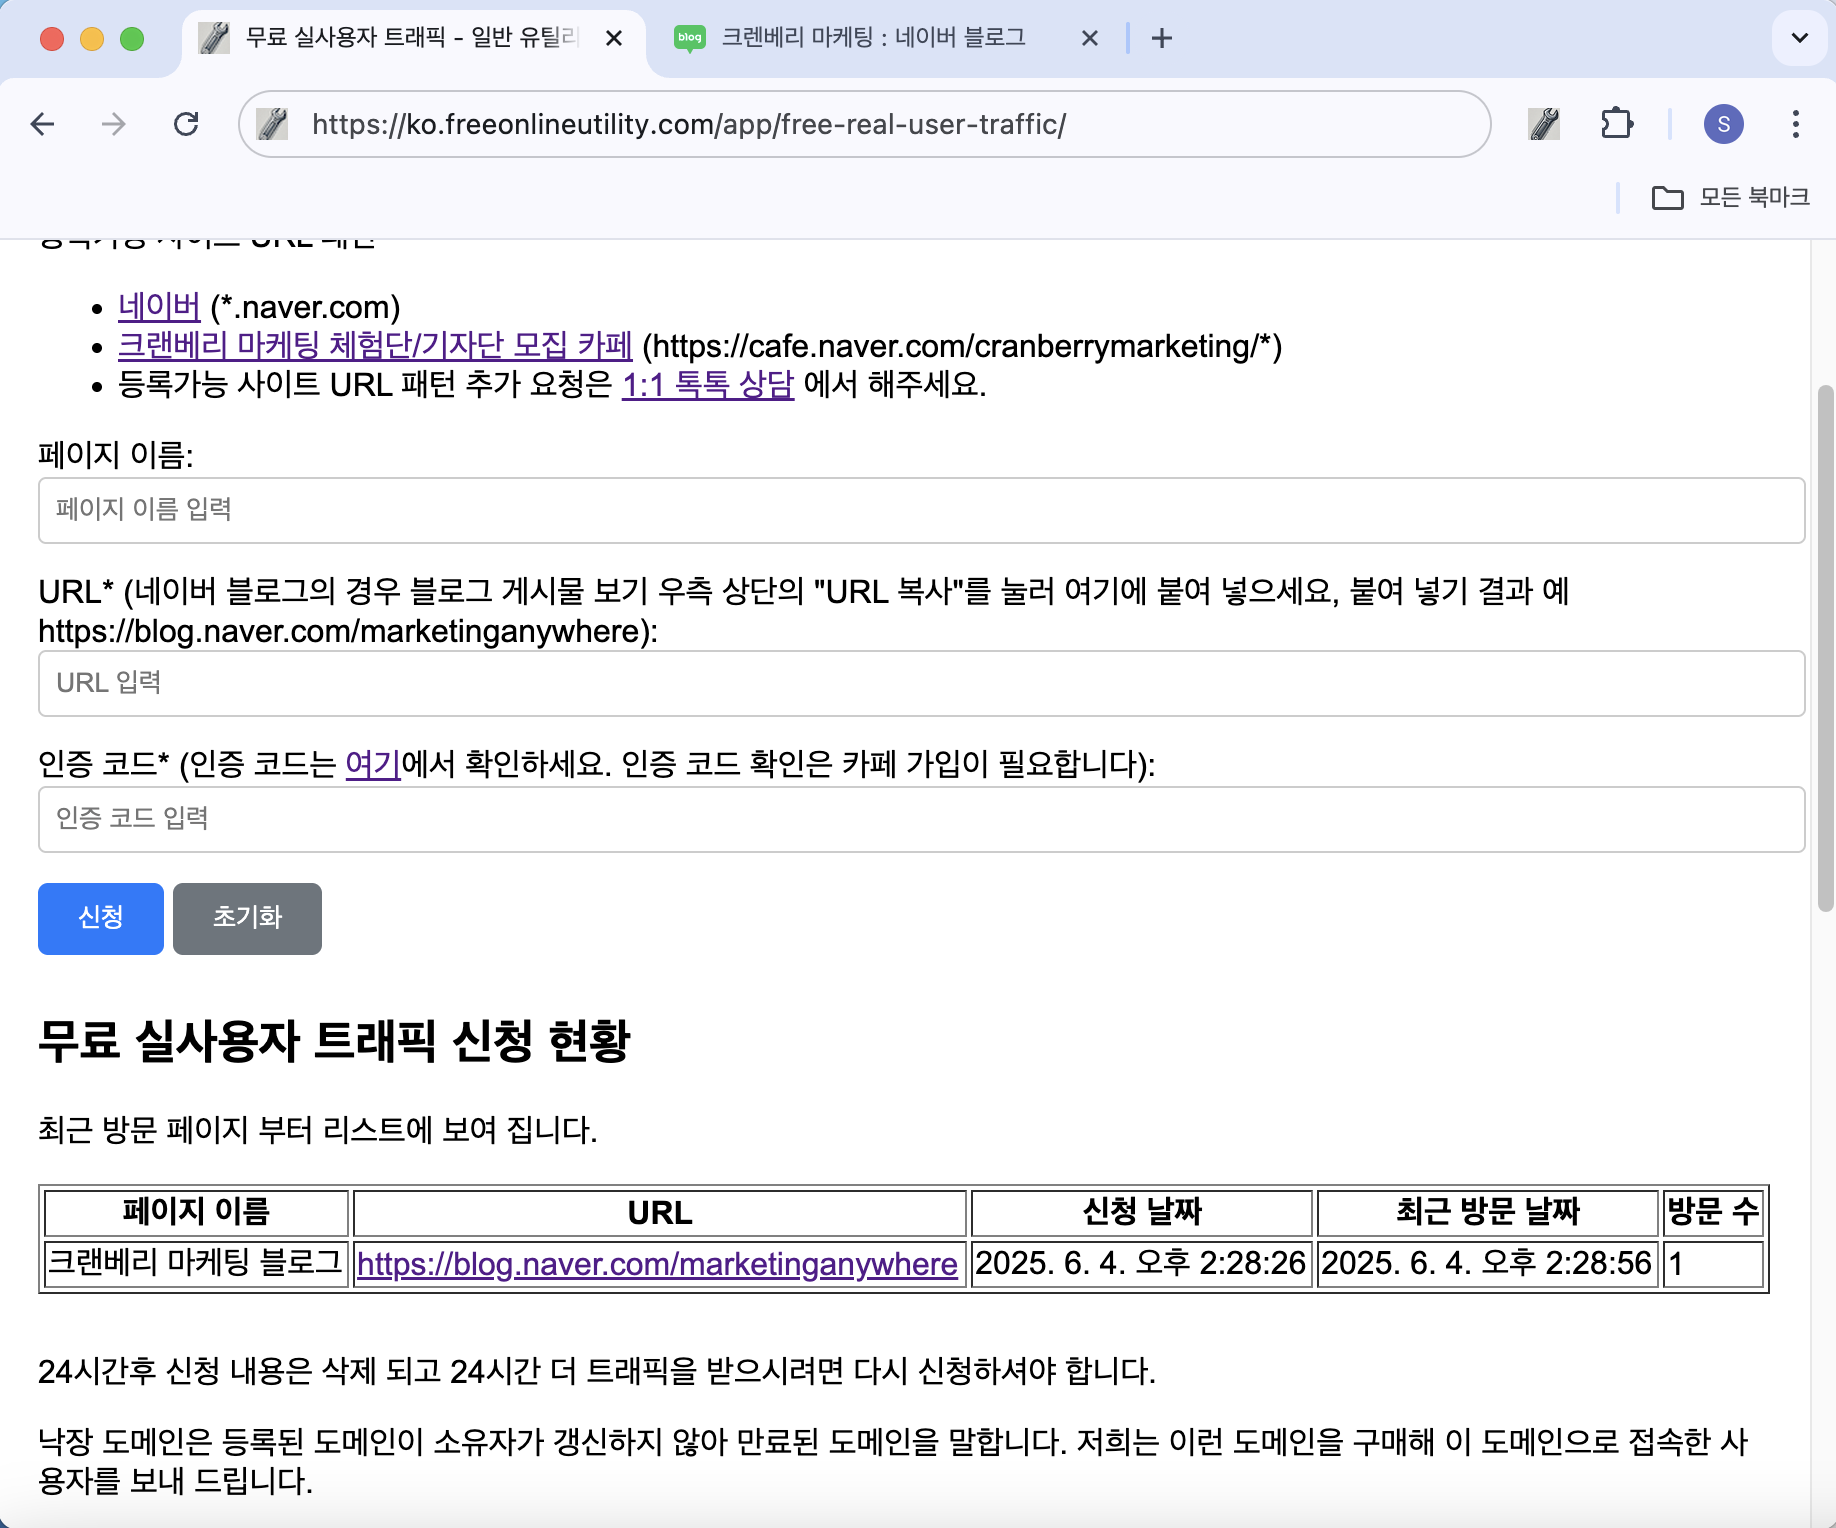Screen dimensions: 1836x1528
Task: View site info icon in address bar
Action: [272, 124]
